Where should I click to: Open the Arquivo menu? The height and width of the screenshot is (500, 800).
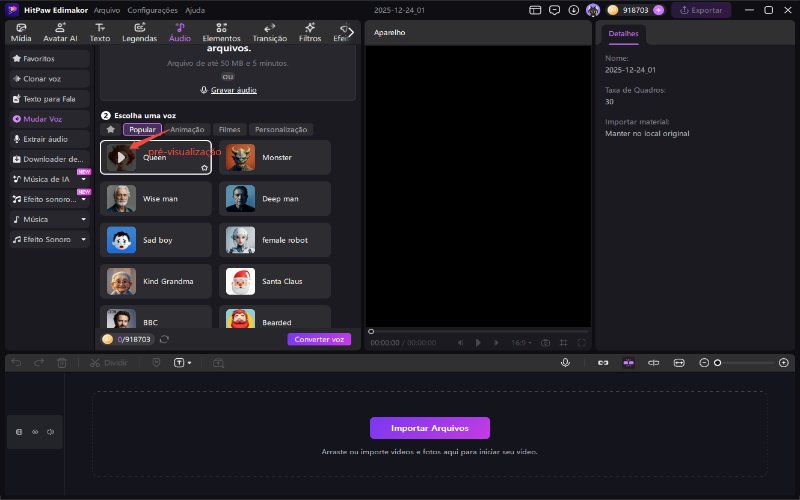pyautogui.click(x=107, y=10)
